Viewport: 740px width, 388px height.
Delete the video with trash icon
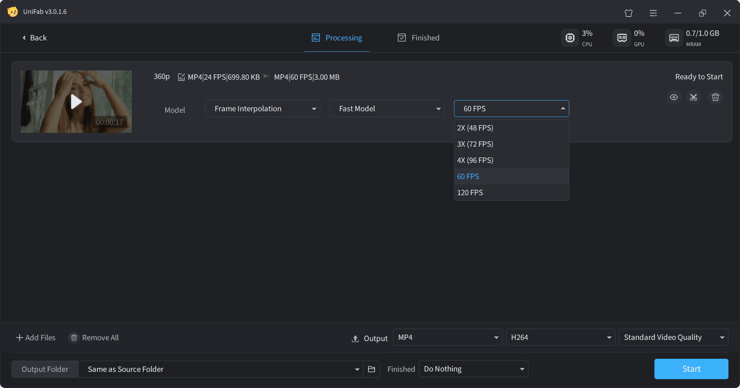tap(715, 97)
